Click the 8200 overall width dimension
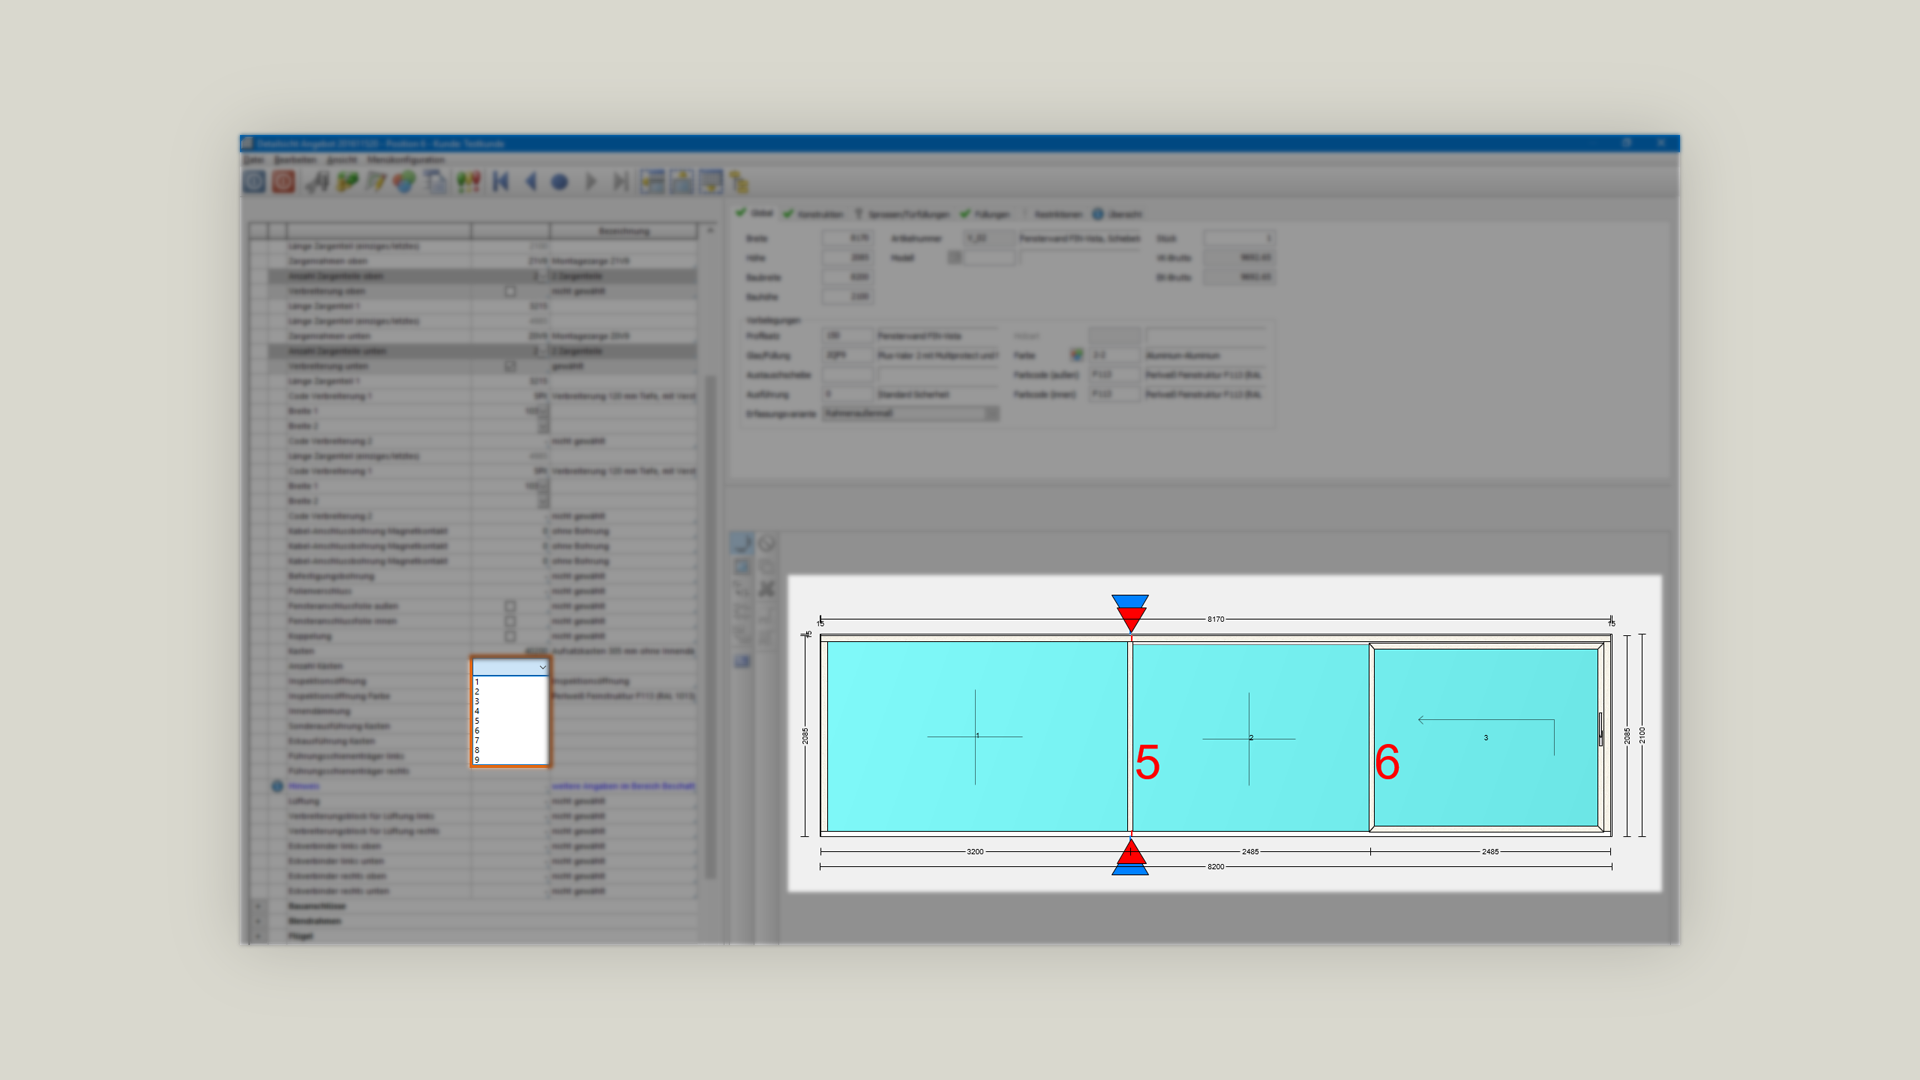 click(x=1216, y=867)
